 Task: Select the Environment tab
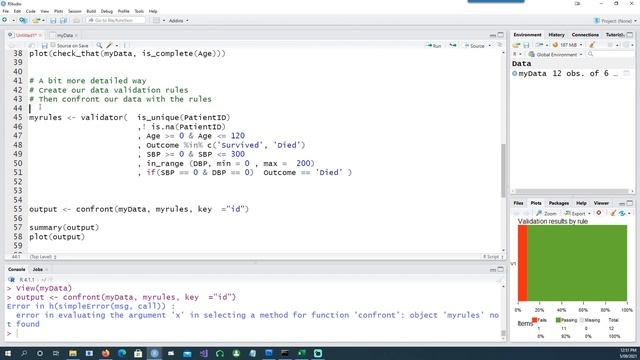click(527, 35)
